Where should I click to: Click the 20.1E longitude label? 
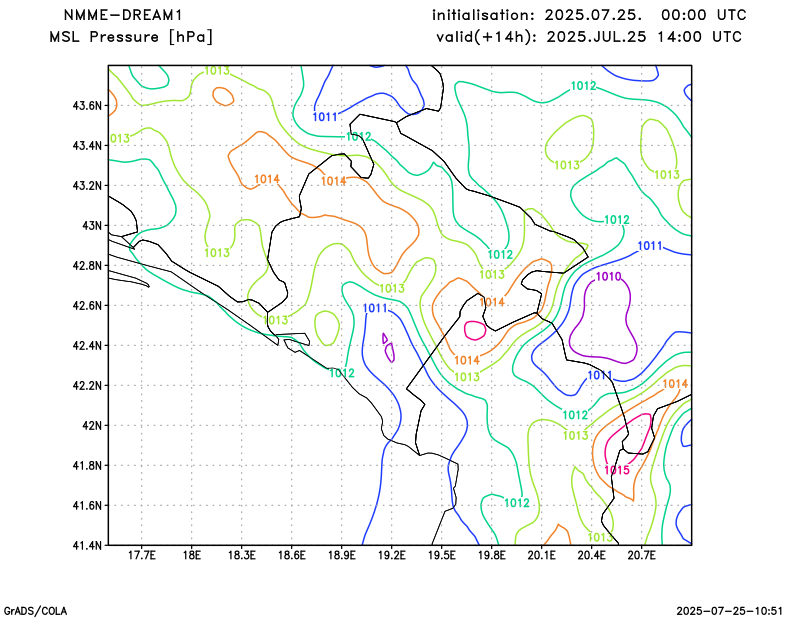point(542,555)
